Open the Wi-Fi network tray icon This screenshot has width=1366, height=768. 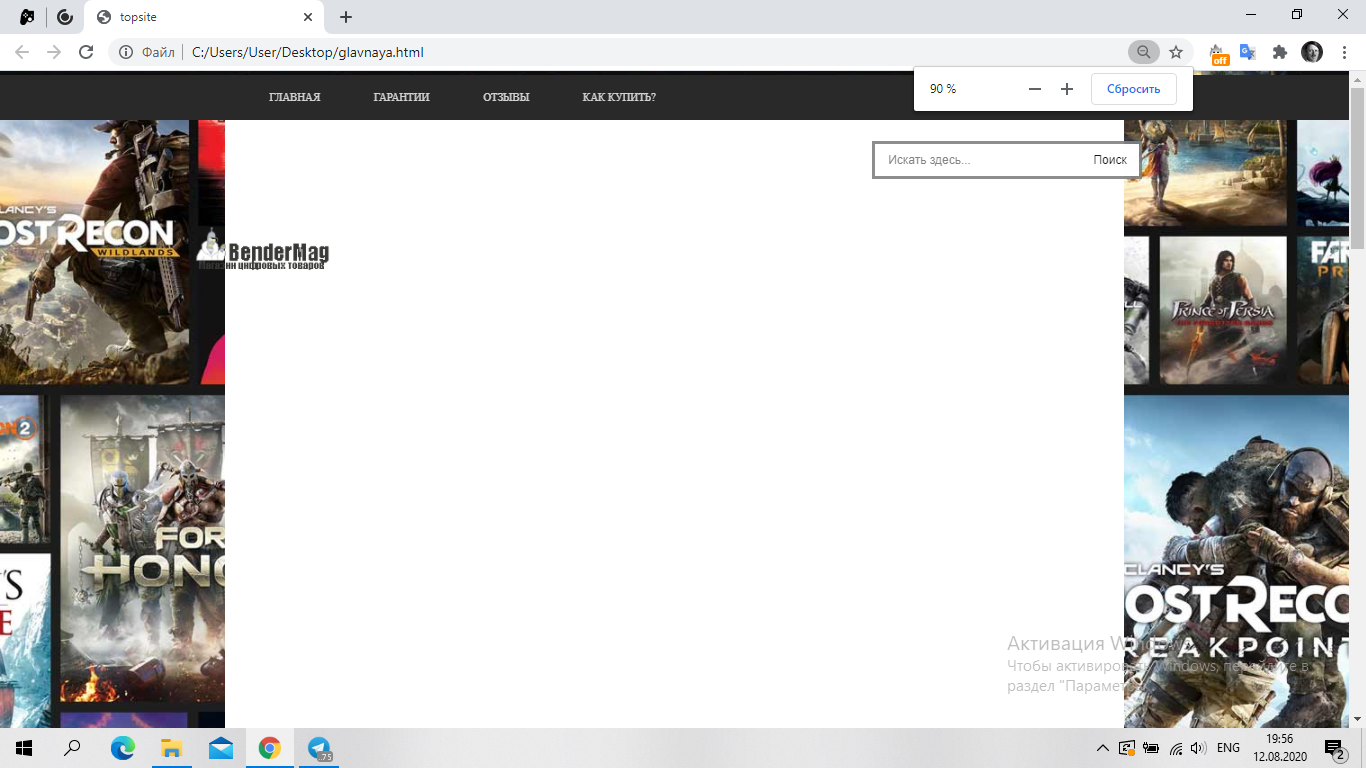coord(1176,748)
